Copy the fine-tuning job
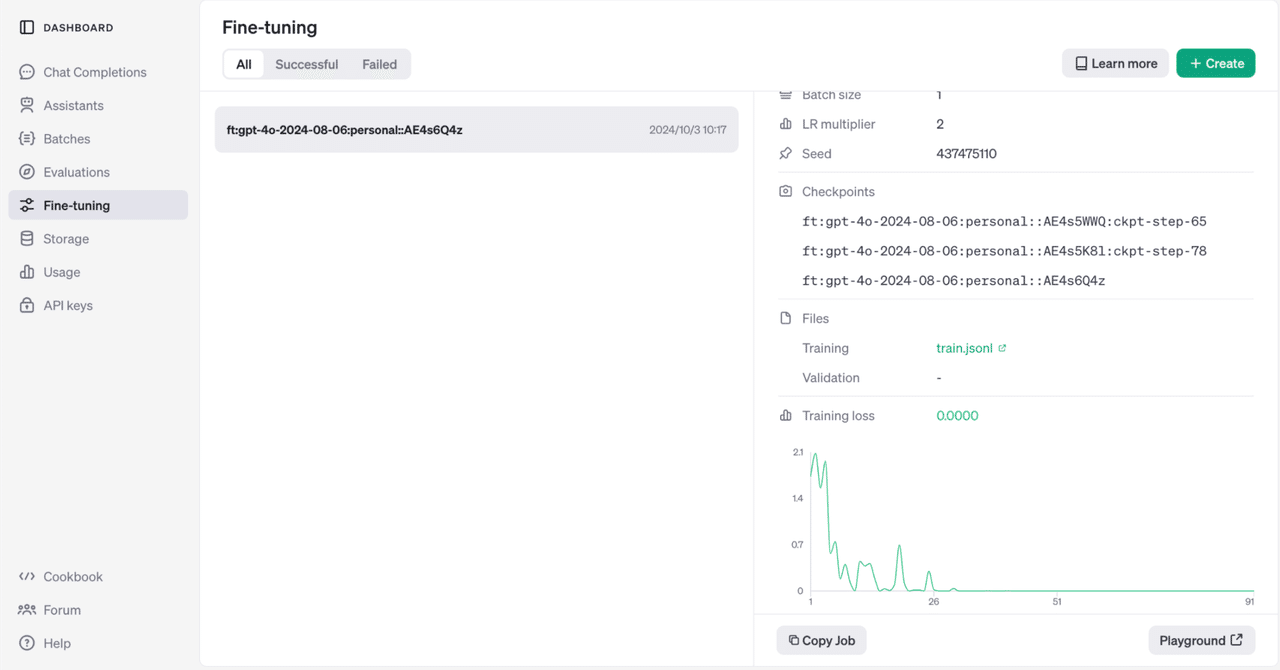 821,640
